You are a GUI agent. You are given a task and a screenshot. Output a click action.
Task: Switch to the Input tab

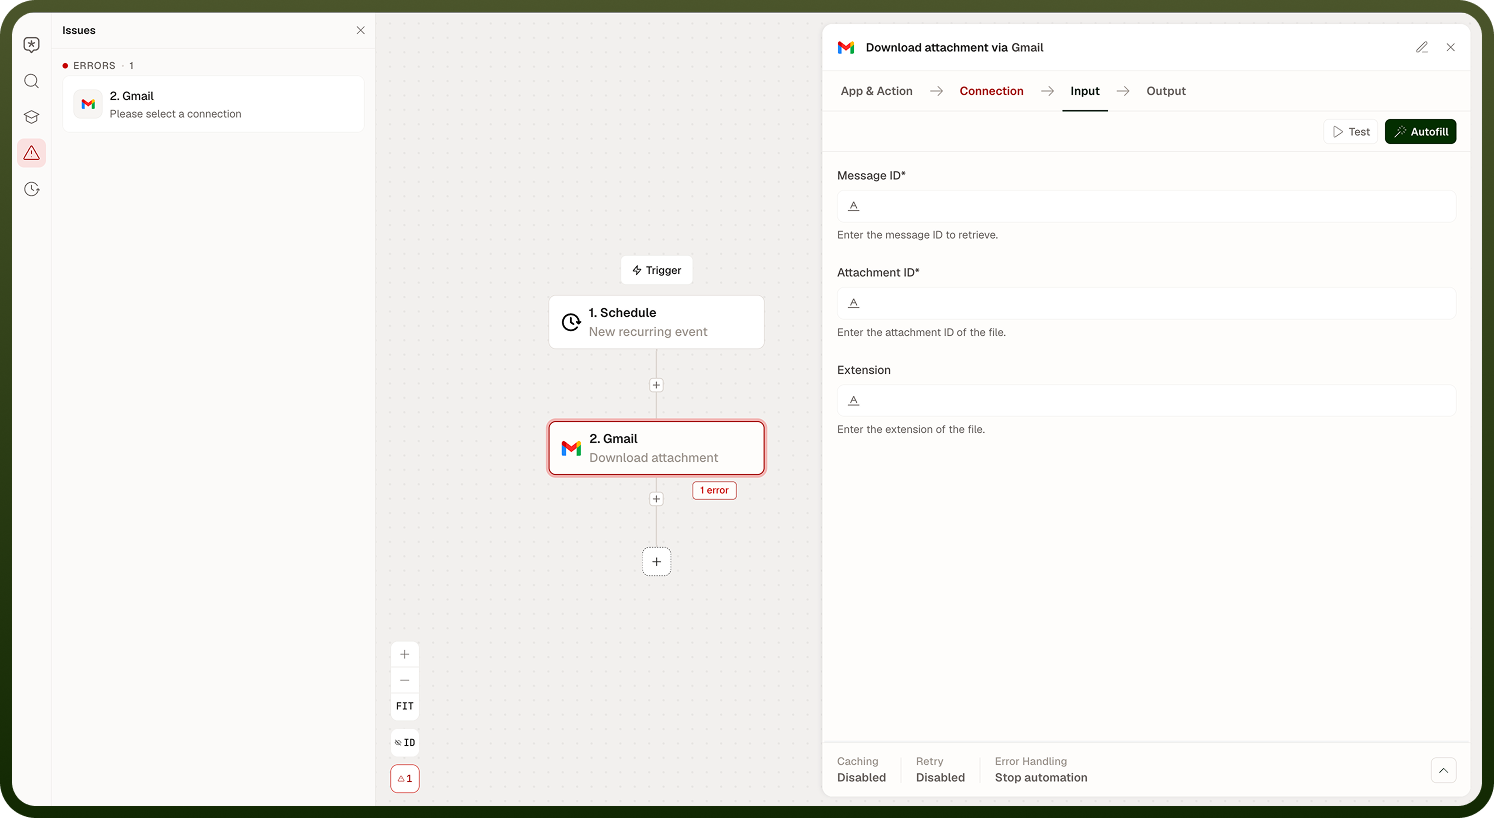click(1085, 91)
